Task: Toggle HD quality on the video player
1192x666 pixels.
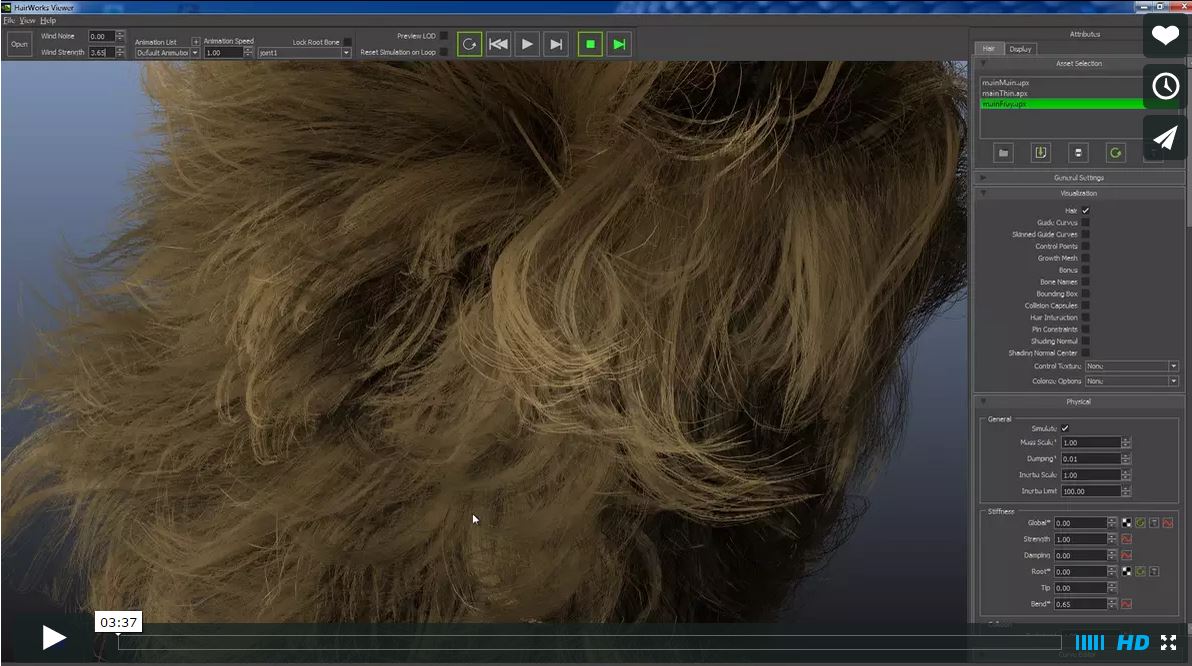Action: click(1133, 643)
